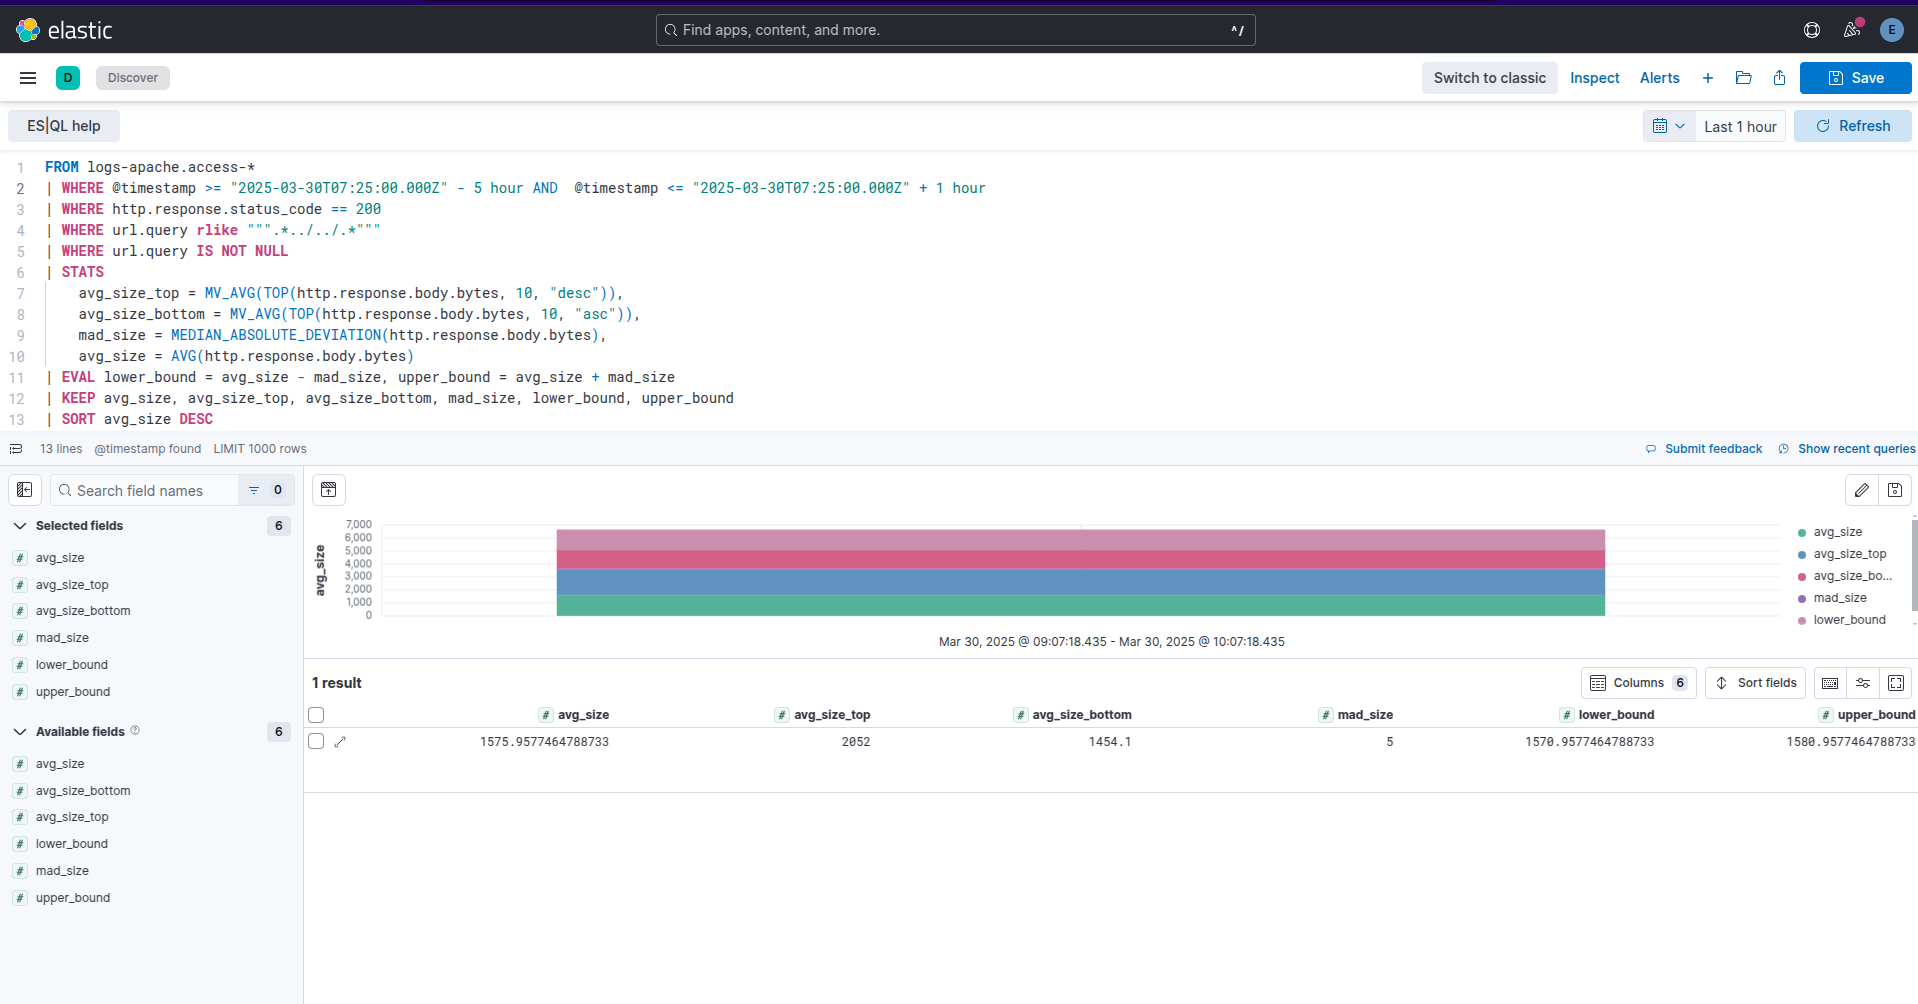Open the main navigation hamburger menu
The width and height of the screenshot is (1918, 1004).
[28, 78]
